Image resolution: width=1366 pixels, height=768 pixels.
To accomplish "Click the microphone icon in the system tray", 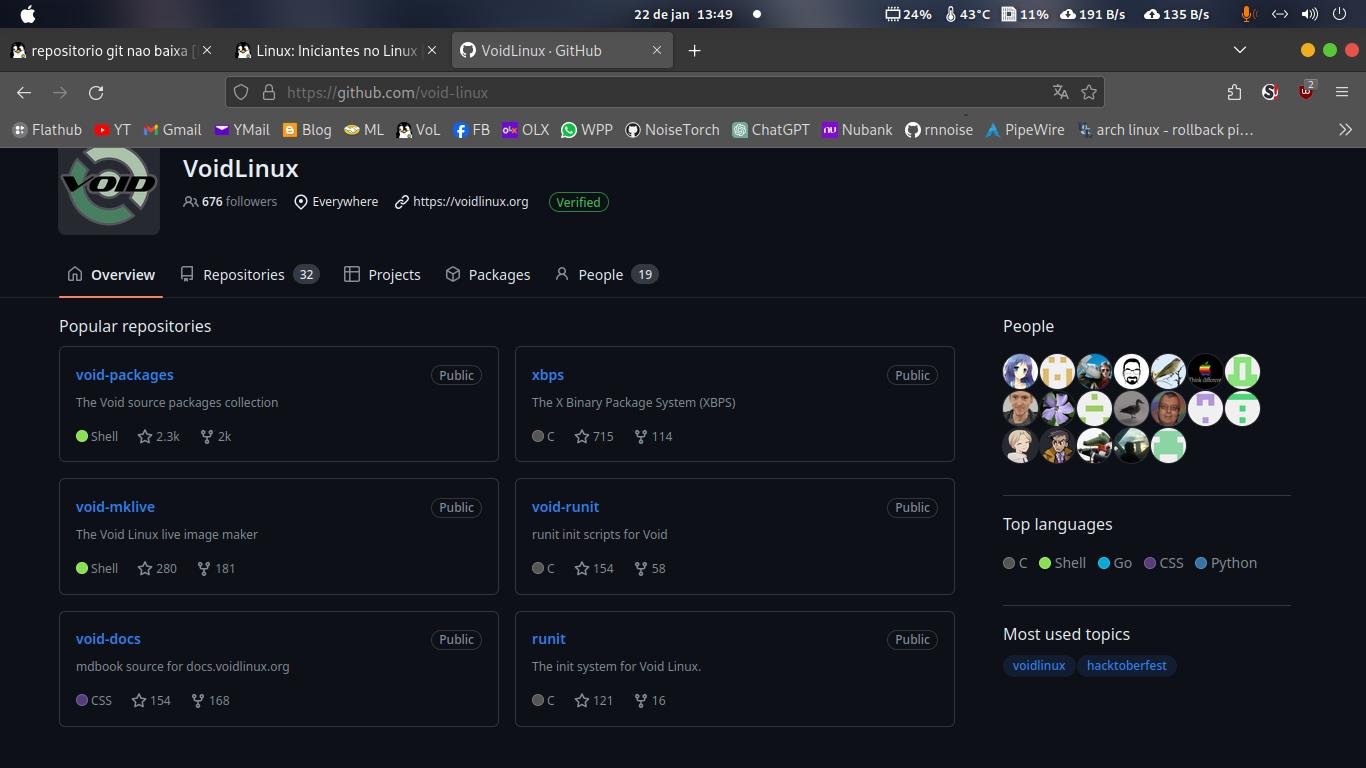I will pos(1248,14).
